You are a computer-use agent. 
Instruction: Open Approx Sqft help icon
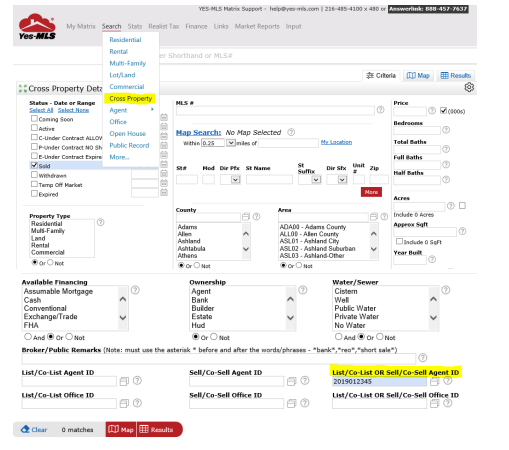[x=462, y=231]
